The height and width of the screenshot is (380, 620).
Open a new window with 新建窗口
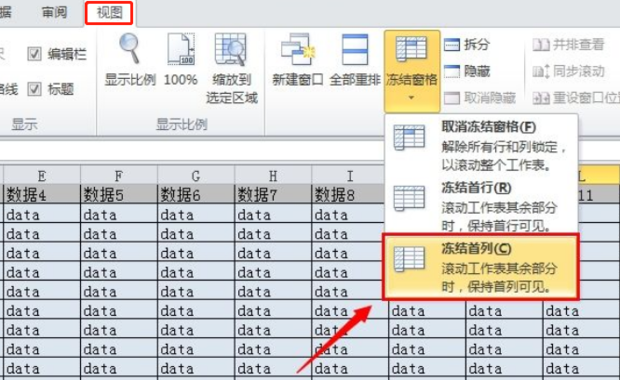(x=297, y=60)
